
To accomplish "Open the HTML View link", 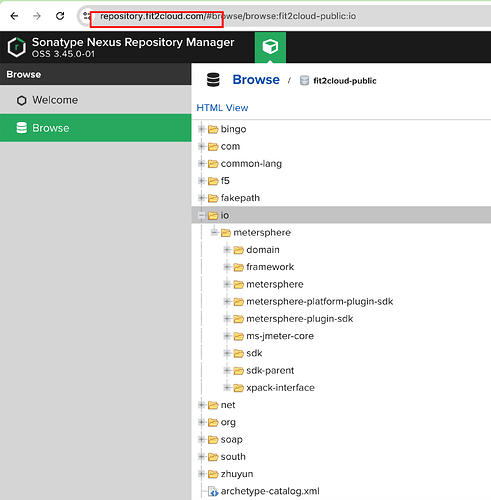I will pos(222,108).
